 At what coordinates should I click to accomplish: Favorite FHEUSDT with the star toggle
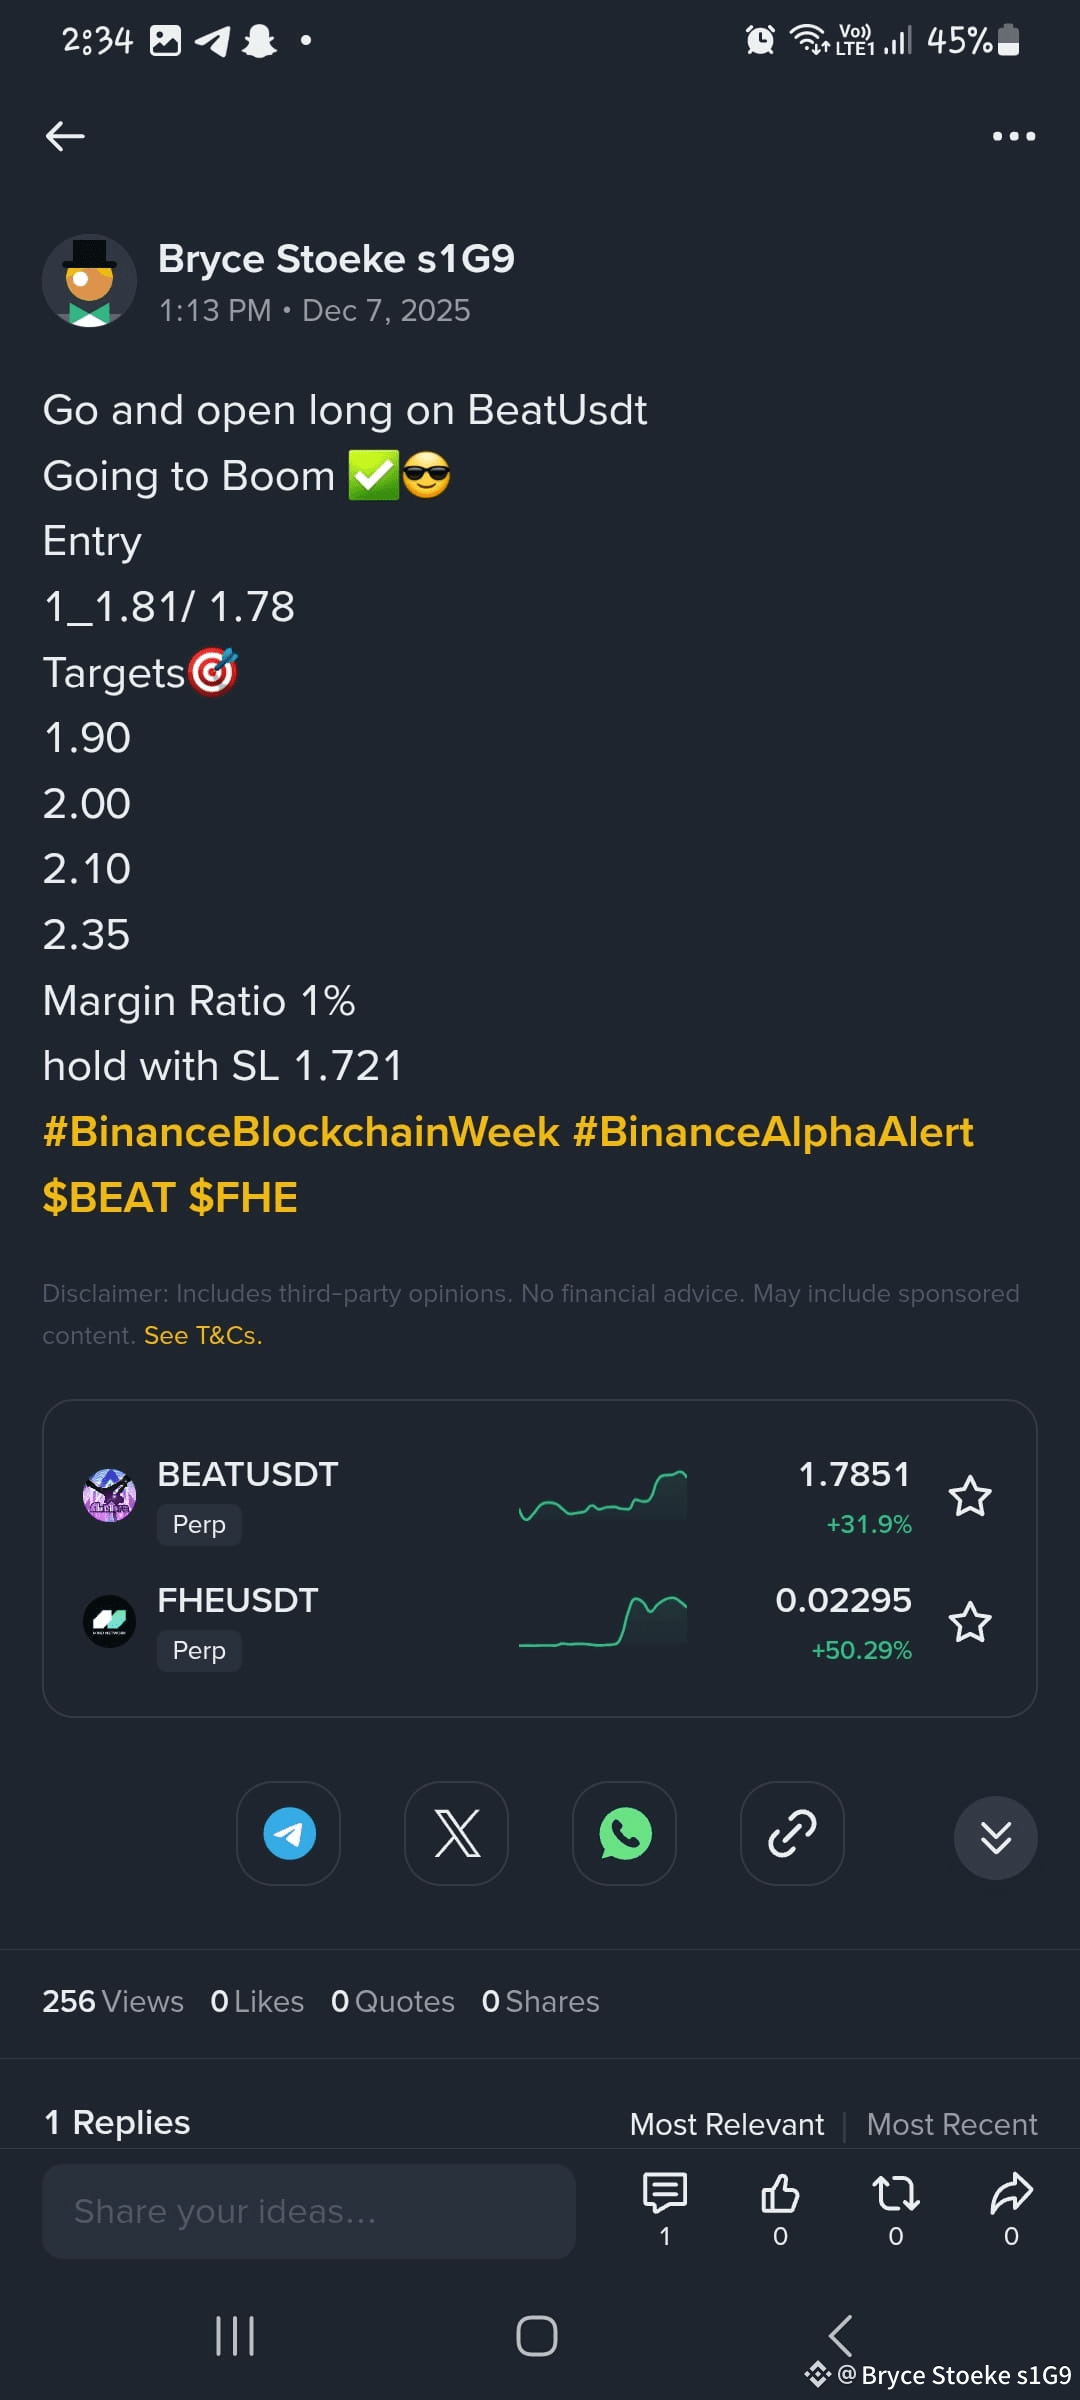[x=970, y=1622]
